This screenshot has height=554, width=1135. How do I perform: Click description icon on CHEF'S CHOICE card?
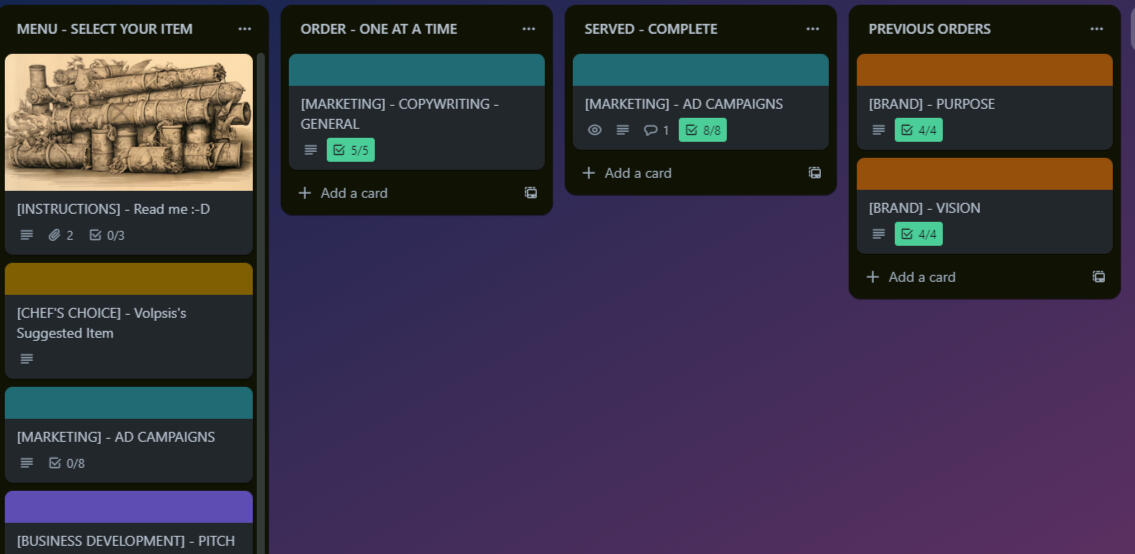(26, 358)
